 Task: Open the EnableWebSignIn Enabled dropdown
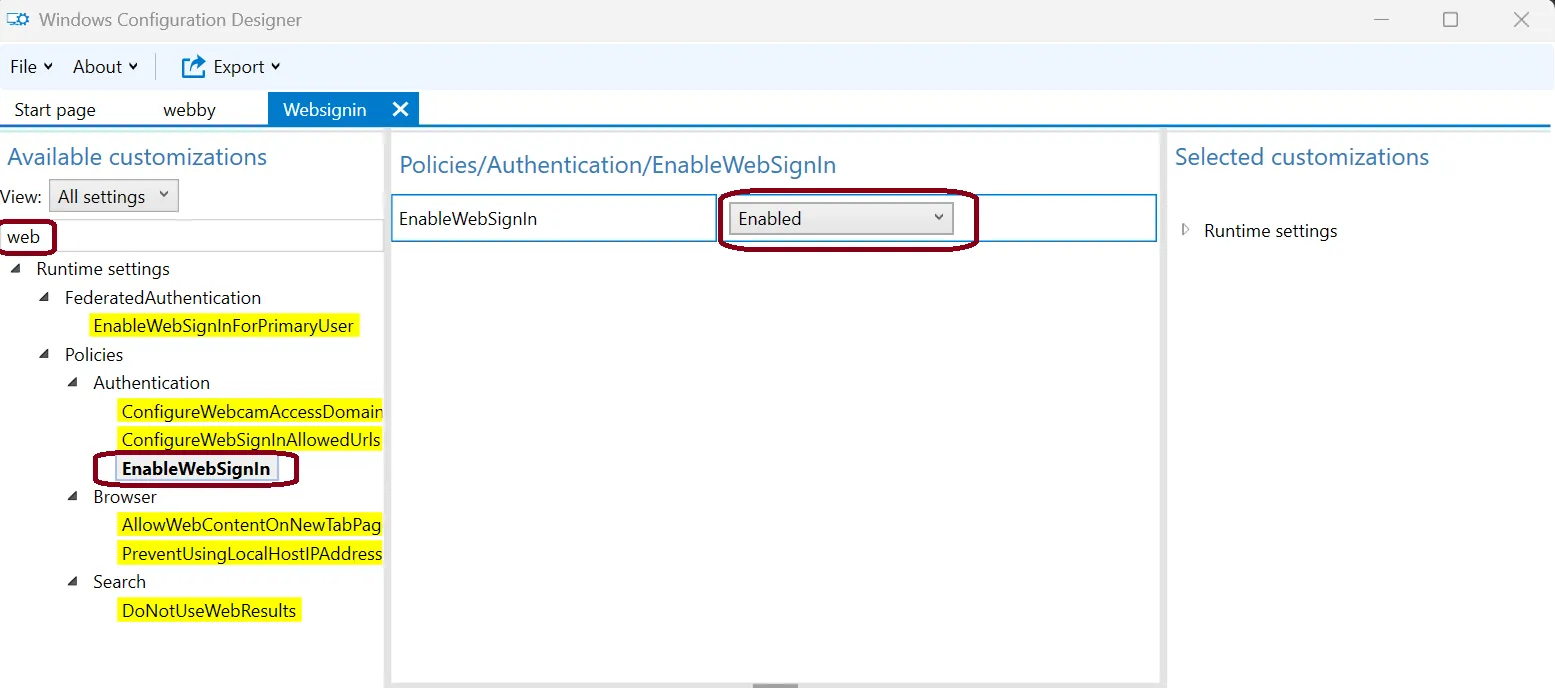[x=841, y=218]
